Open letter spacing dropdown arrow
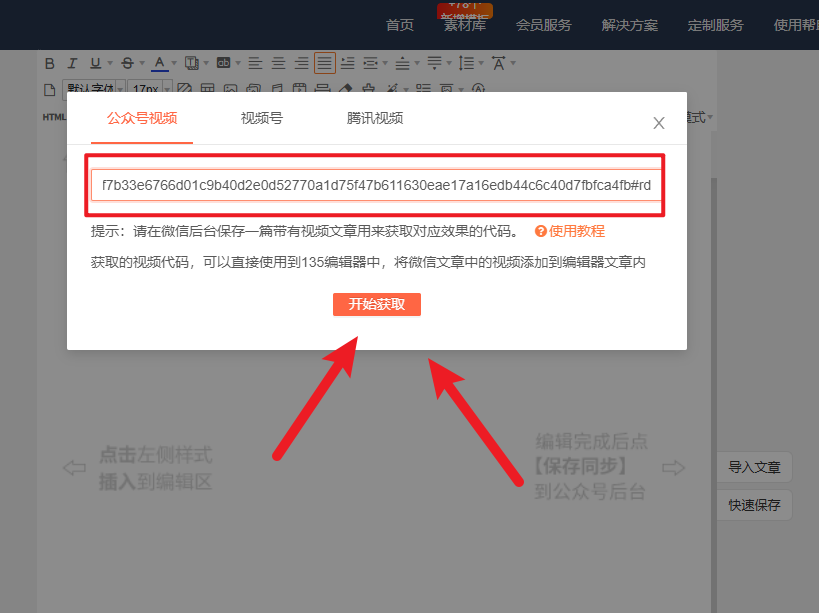Screen dimensions: 819x613 tap(513, 64)
